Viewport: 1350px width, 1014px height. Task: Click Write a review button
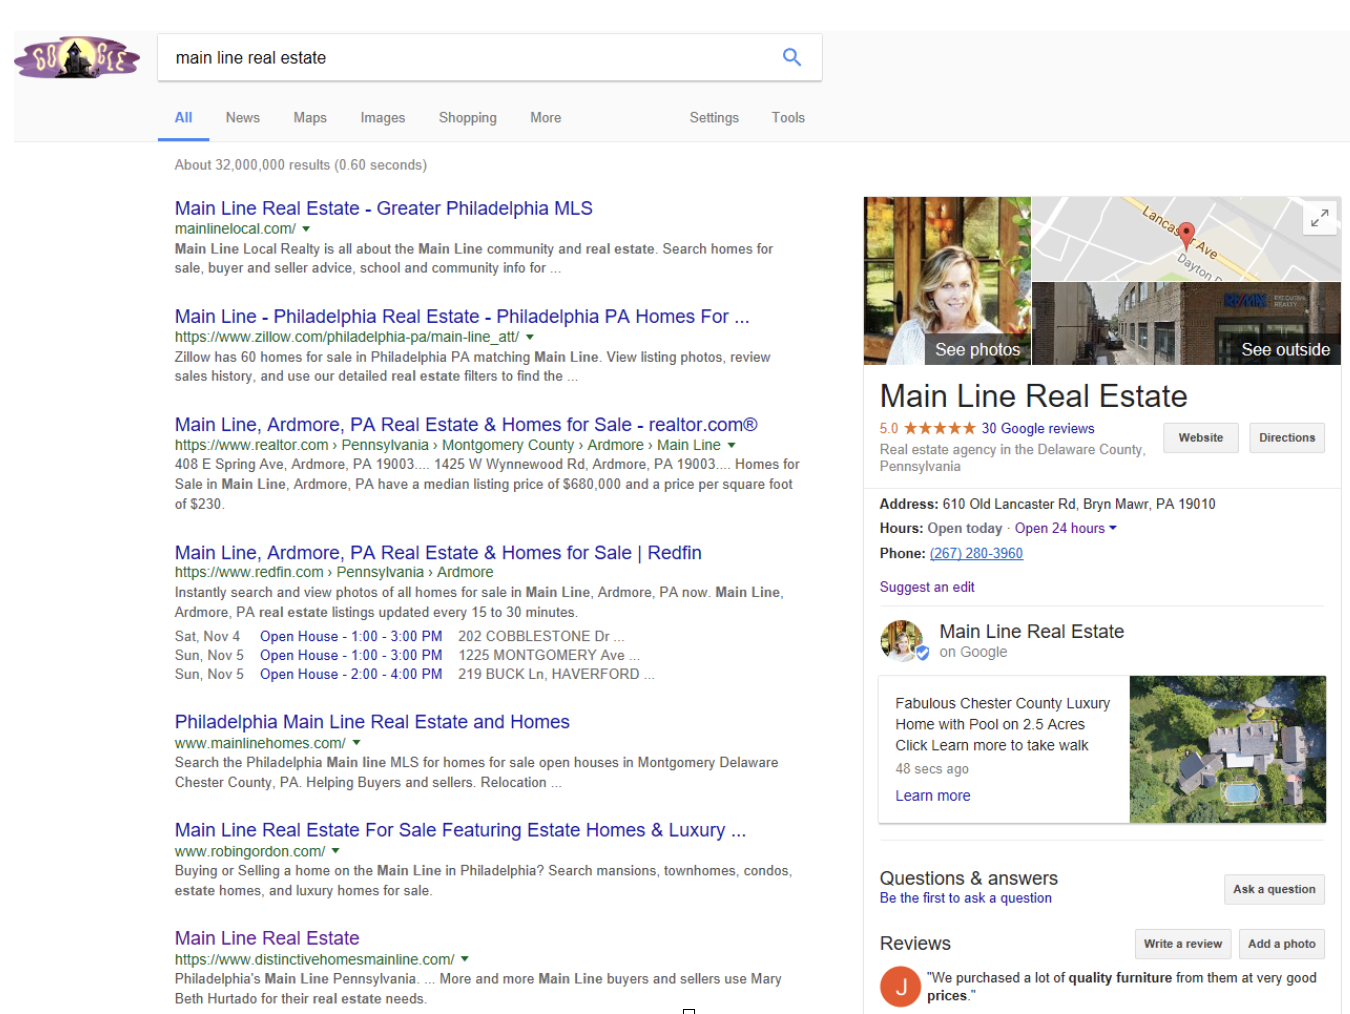tap(1182, 944)
